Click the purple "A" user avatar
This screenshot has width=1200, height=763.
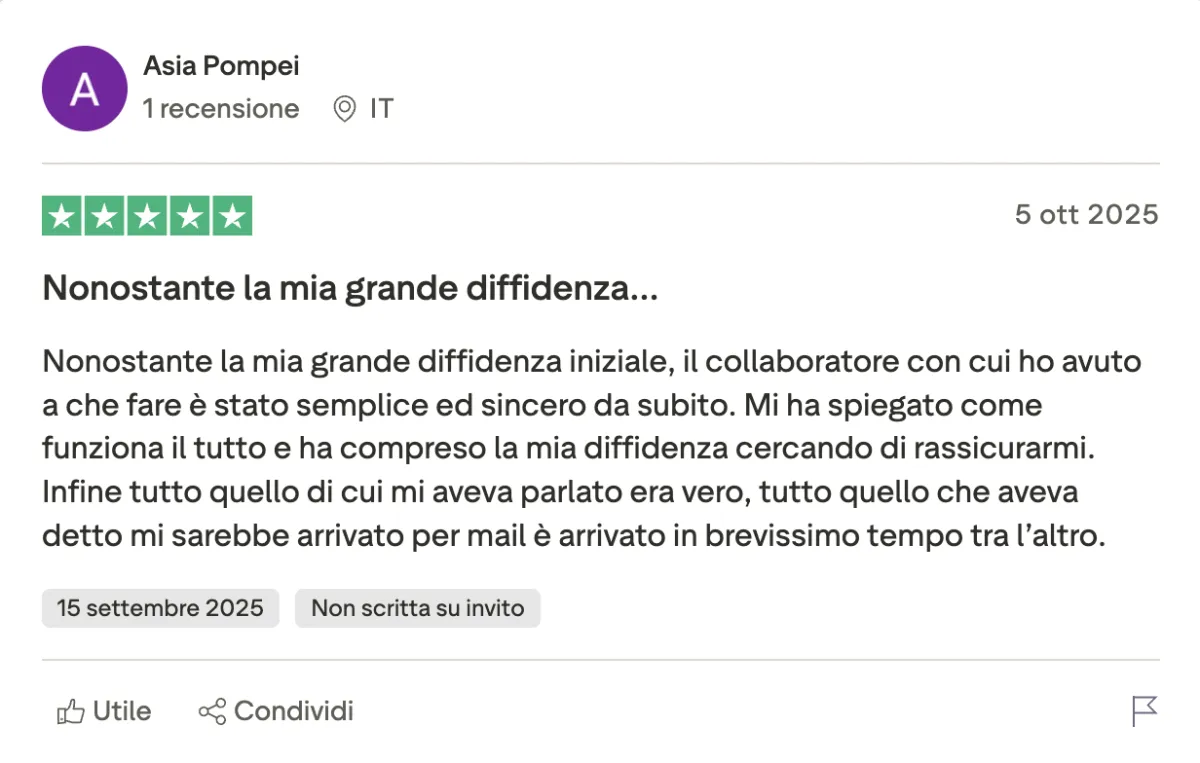(84, 89)
